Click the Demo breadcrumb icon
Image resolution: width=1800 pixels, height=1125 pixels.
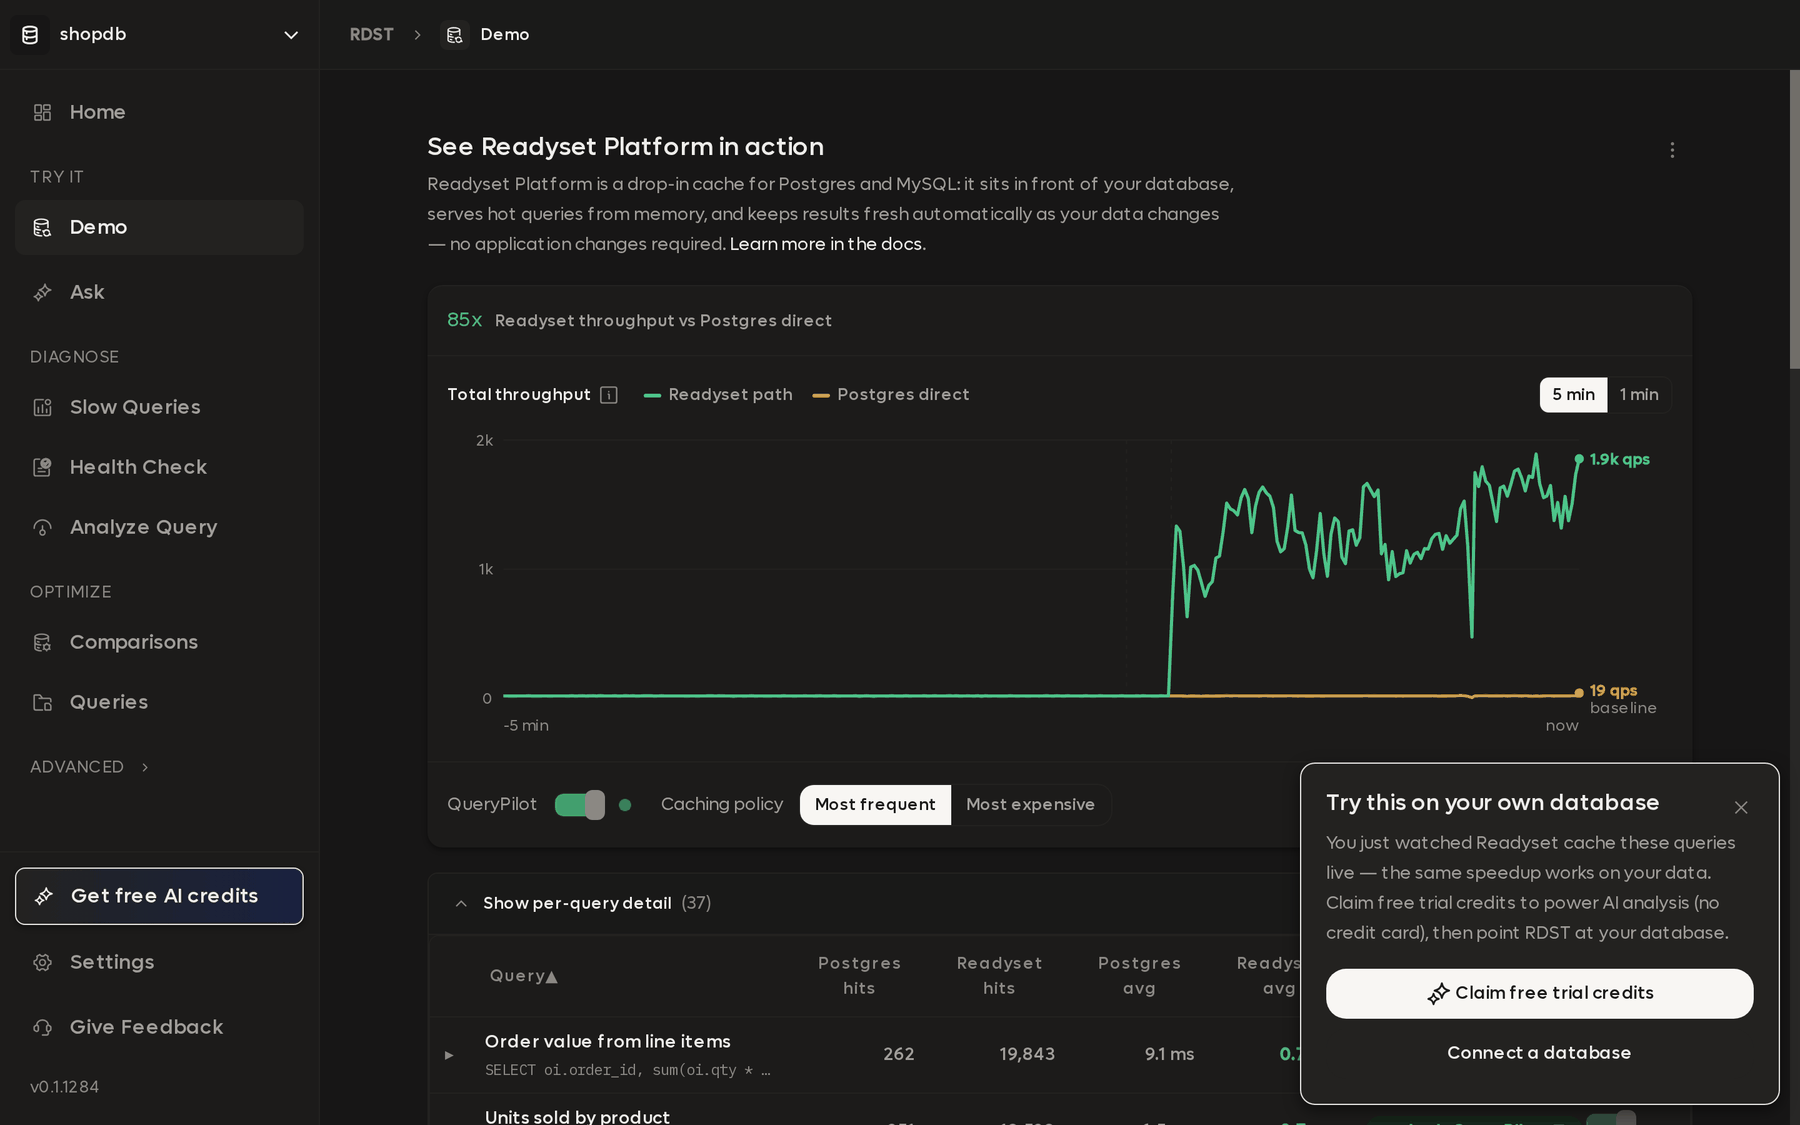455,35
